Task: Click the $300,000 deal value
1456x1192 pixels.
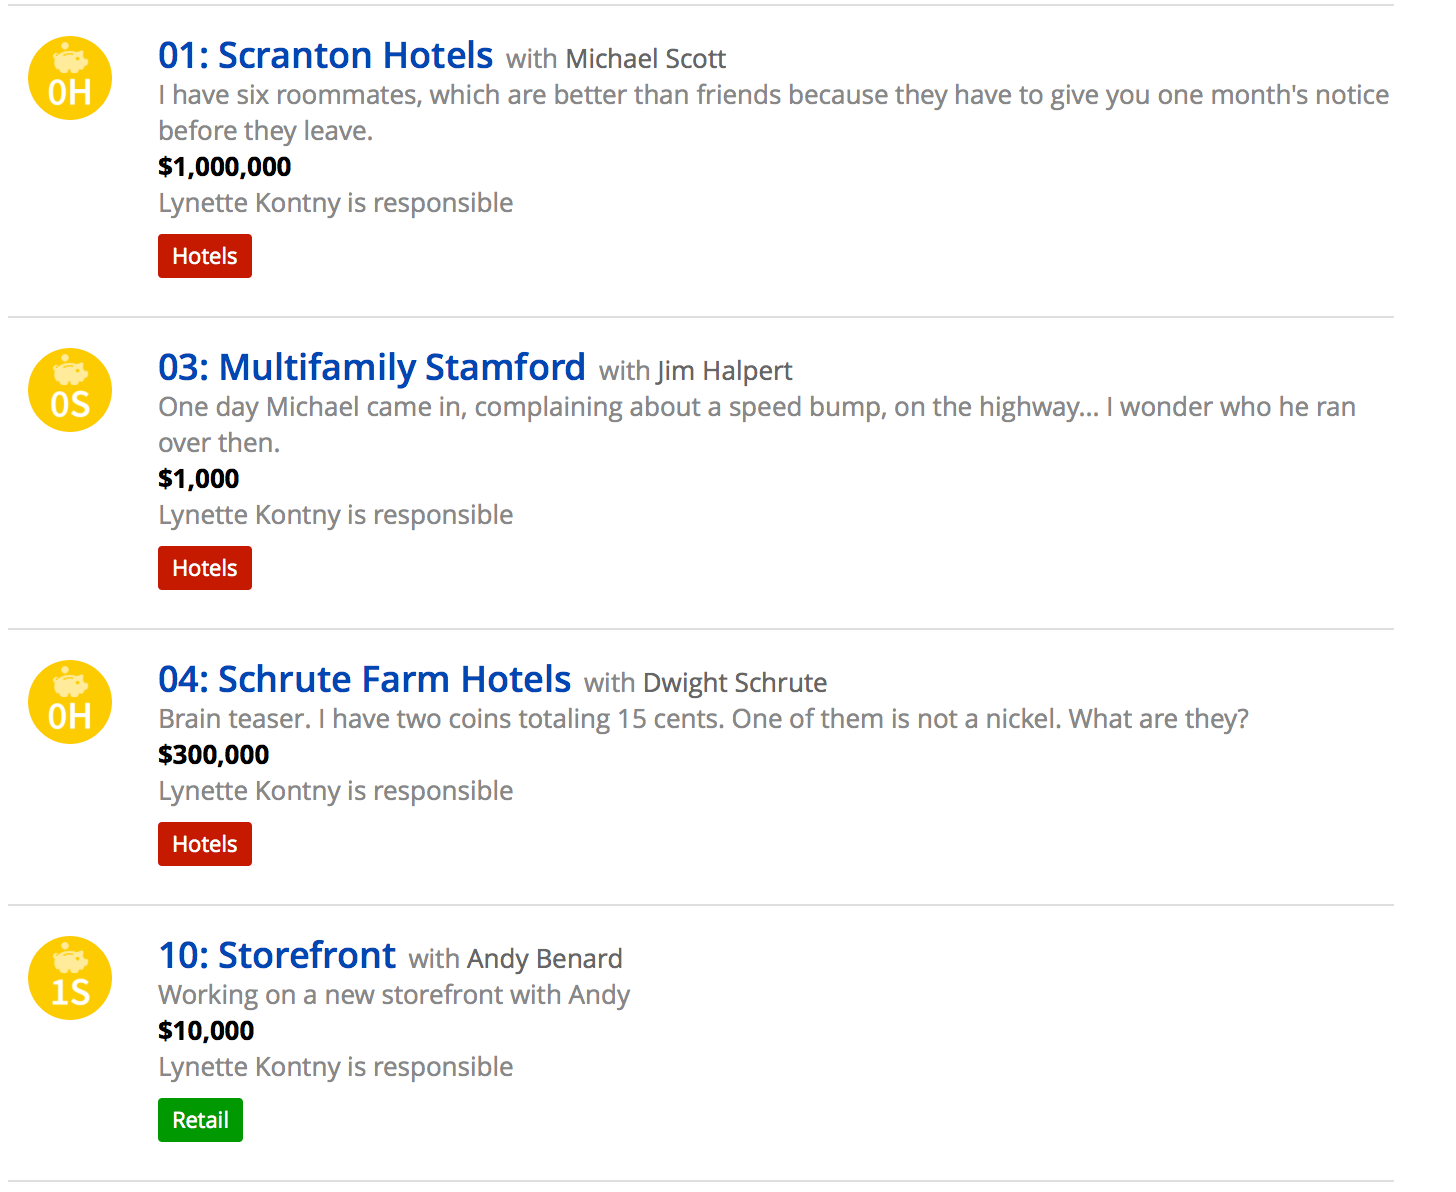Action: point(214,755)
